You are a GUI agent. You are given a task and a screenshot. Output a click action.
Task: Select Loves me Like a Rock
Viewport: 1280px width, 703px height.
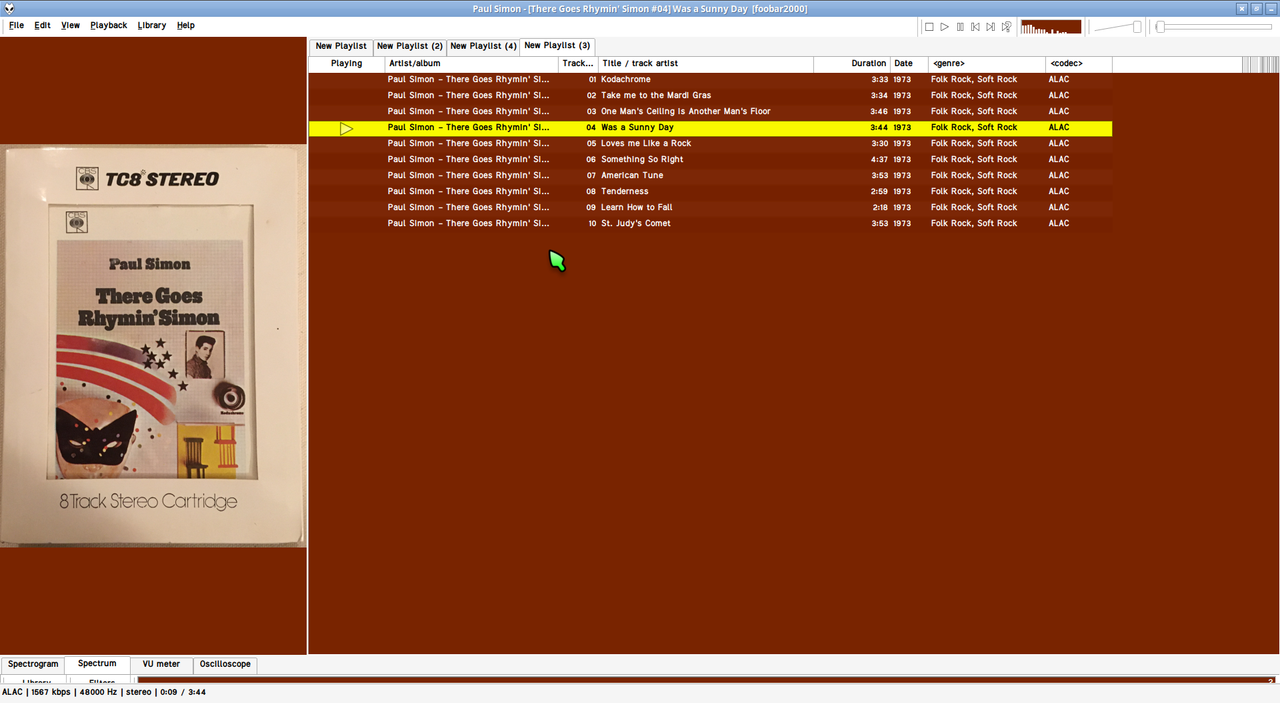(710, 144)
